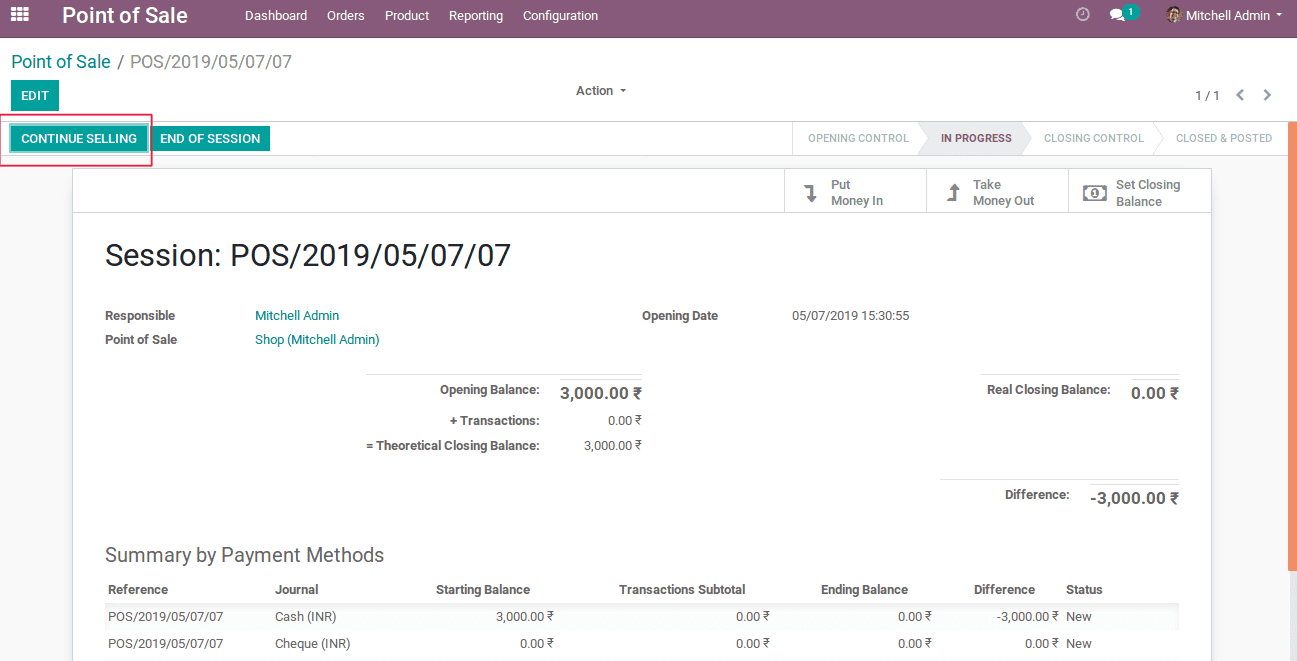
Task: Go to next record arrow
Action: (x=1267, y=95)
